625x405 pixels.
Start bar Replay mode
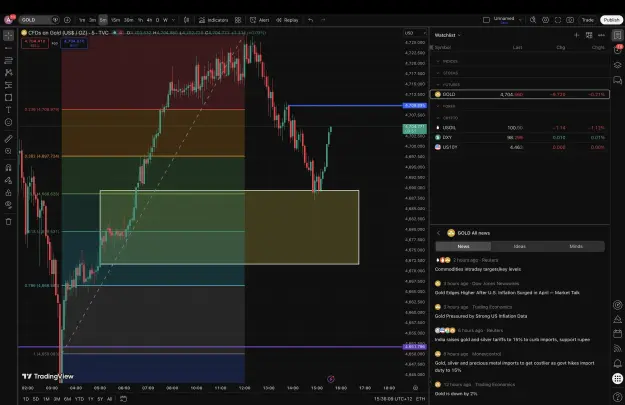click(287, 20)
